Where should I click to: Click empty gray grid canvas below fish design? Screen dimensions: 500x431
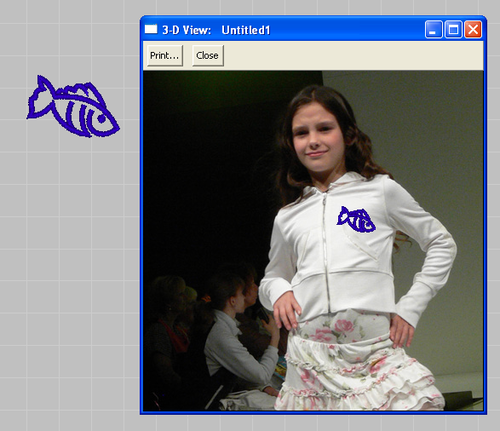point(70,267)
